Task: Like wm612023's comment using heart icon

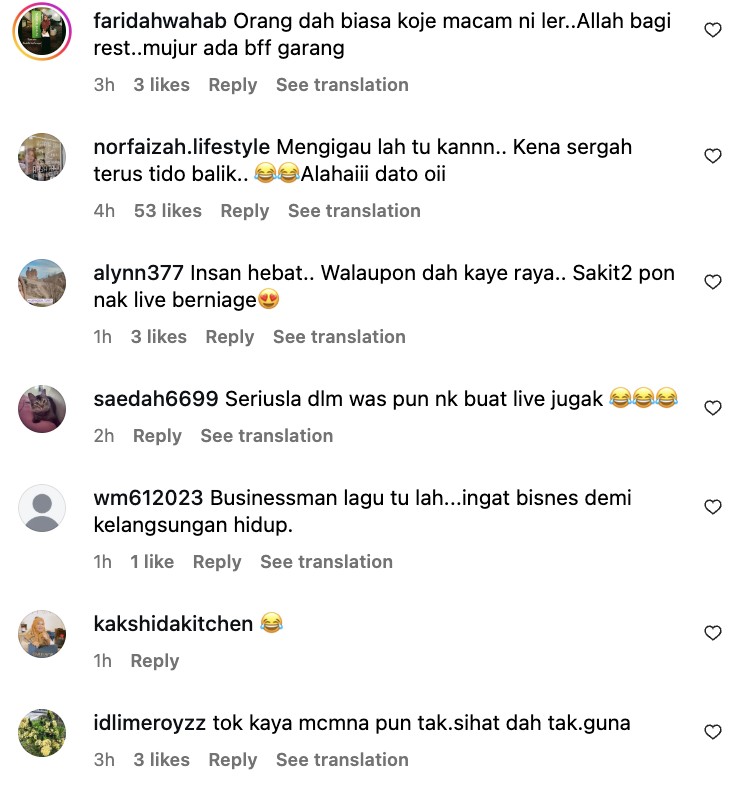Action: 713,507
